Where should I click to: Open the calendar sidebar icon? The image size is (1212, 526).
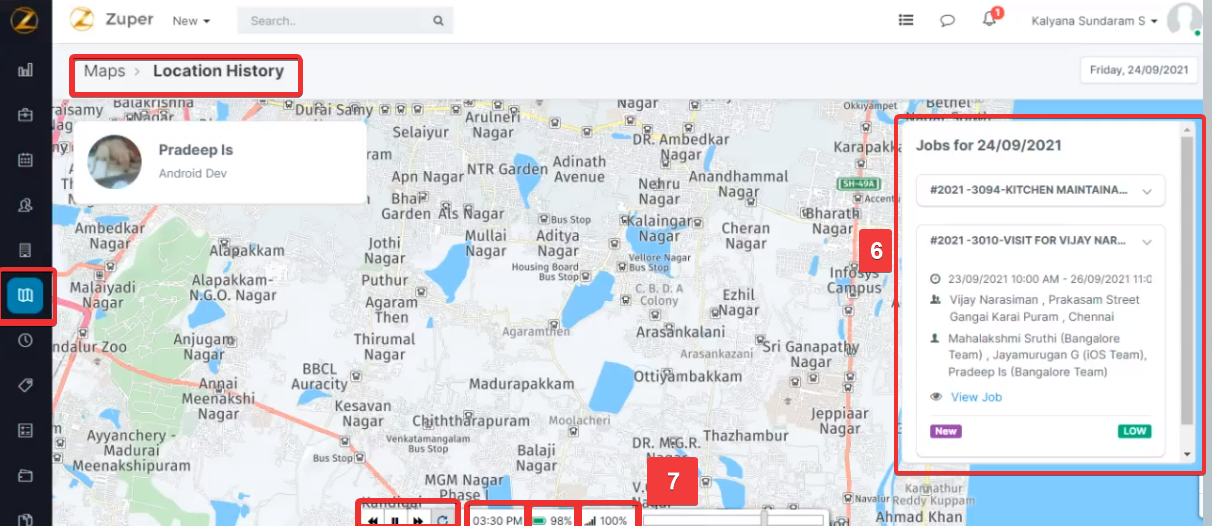pyautogui.click(x=26, y=160)
